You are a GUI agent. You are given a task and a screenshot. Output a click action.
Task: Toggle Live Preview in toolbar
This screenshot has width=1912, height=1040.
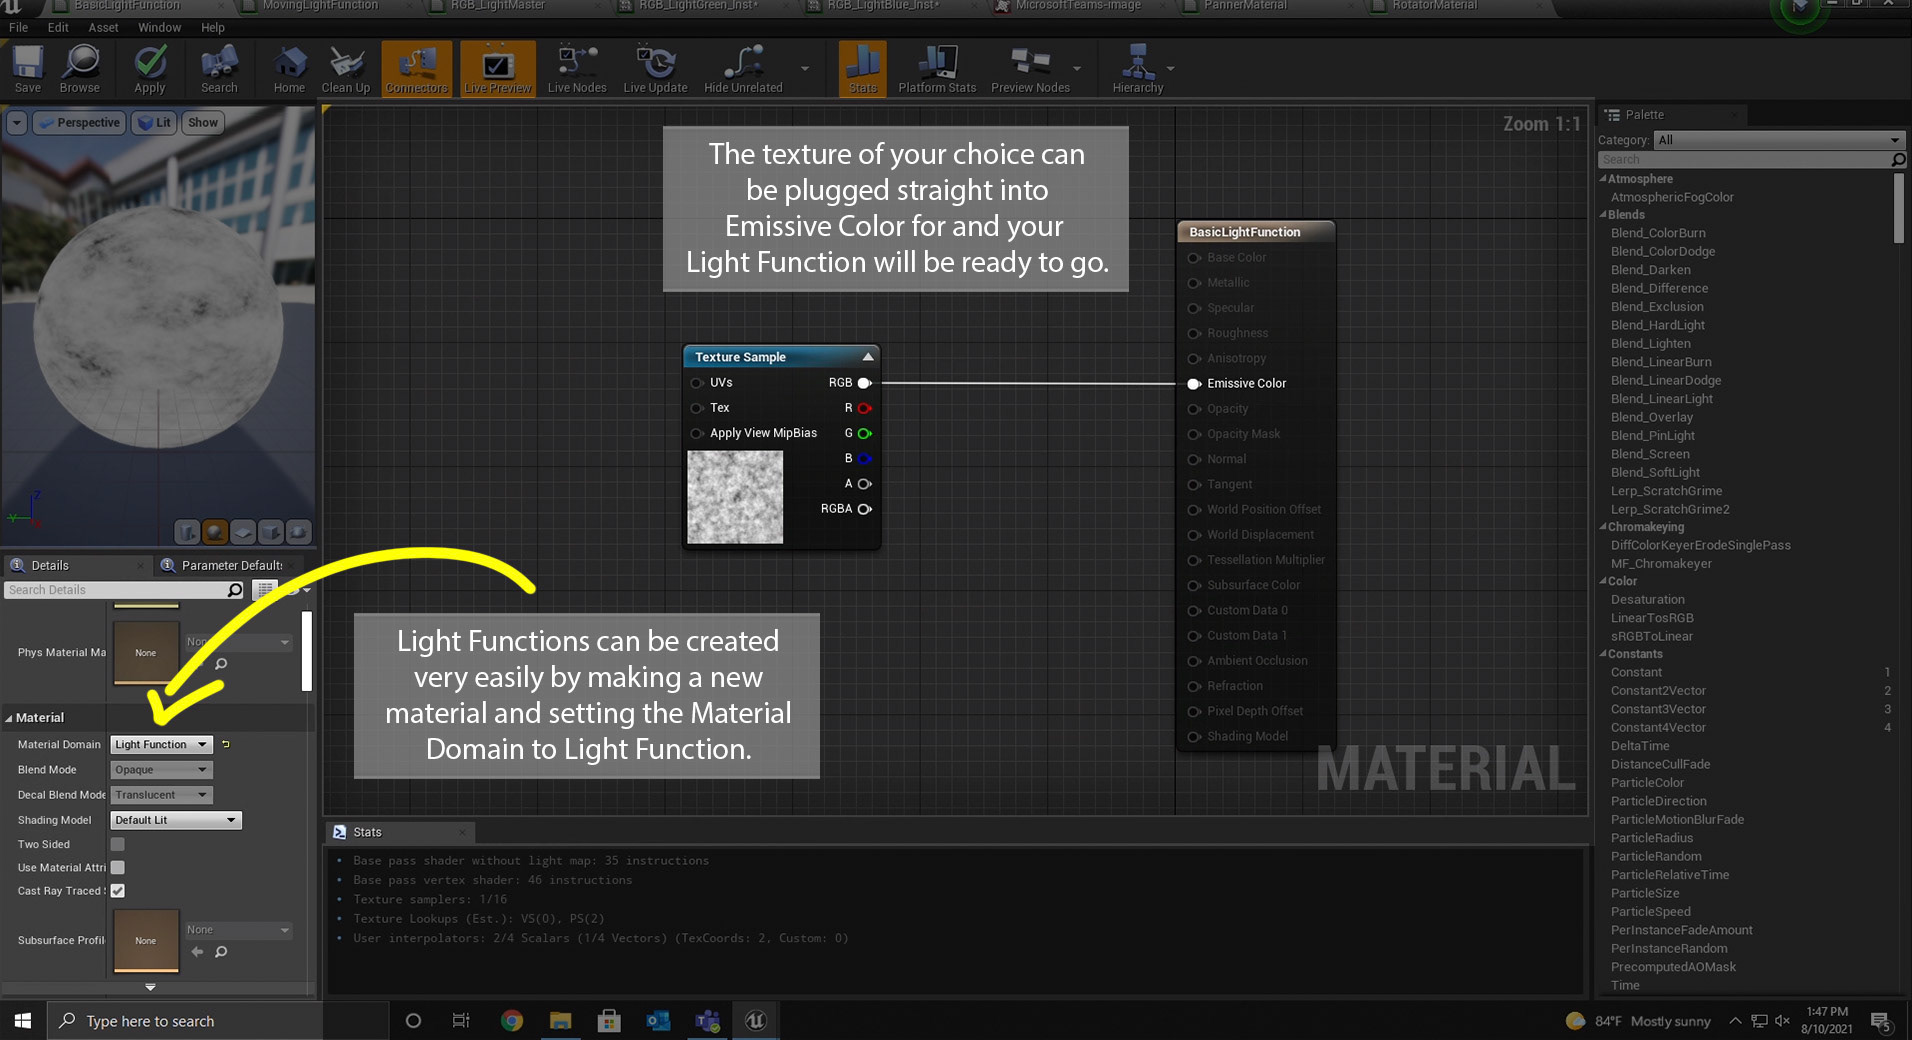[x=497, y=69]
